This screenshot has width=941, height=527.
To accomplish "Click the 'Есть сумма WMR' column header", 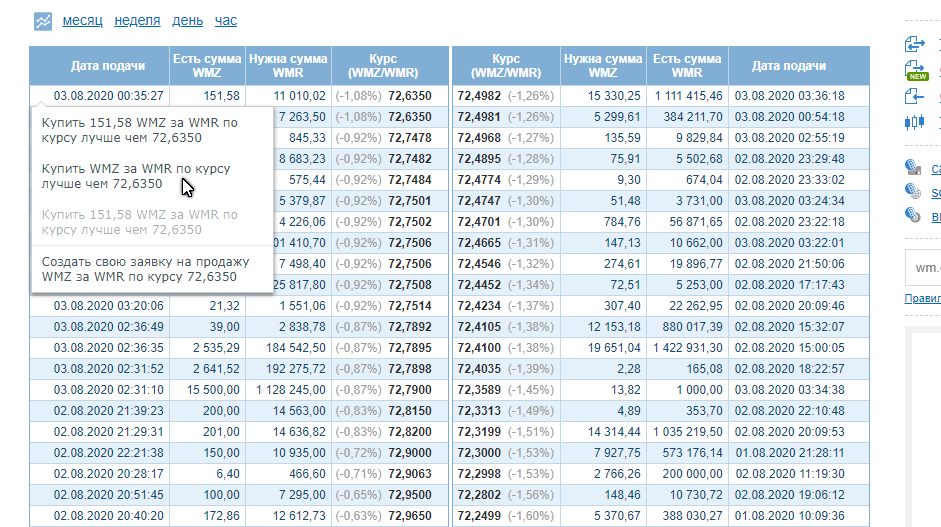I will click(687, 66).
